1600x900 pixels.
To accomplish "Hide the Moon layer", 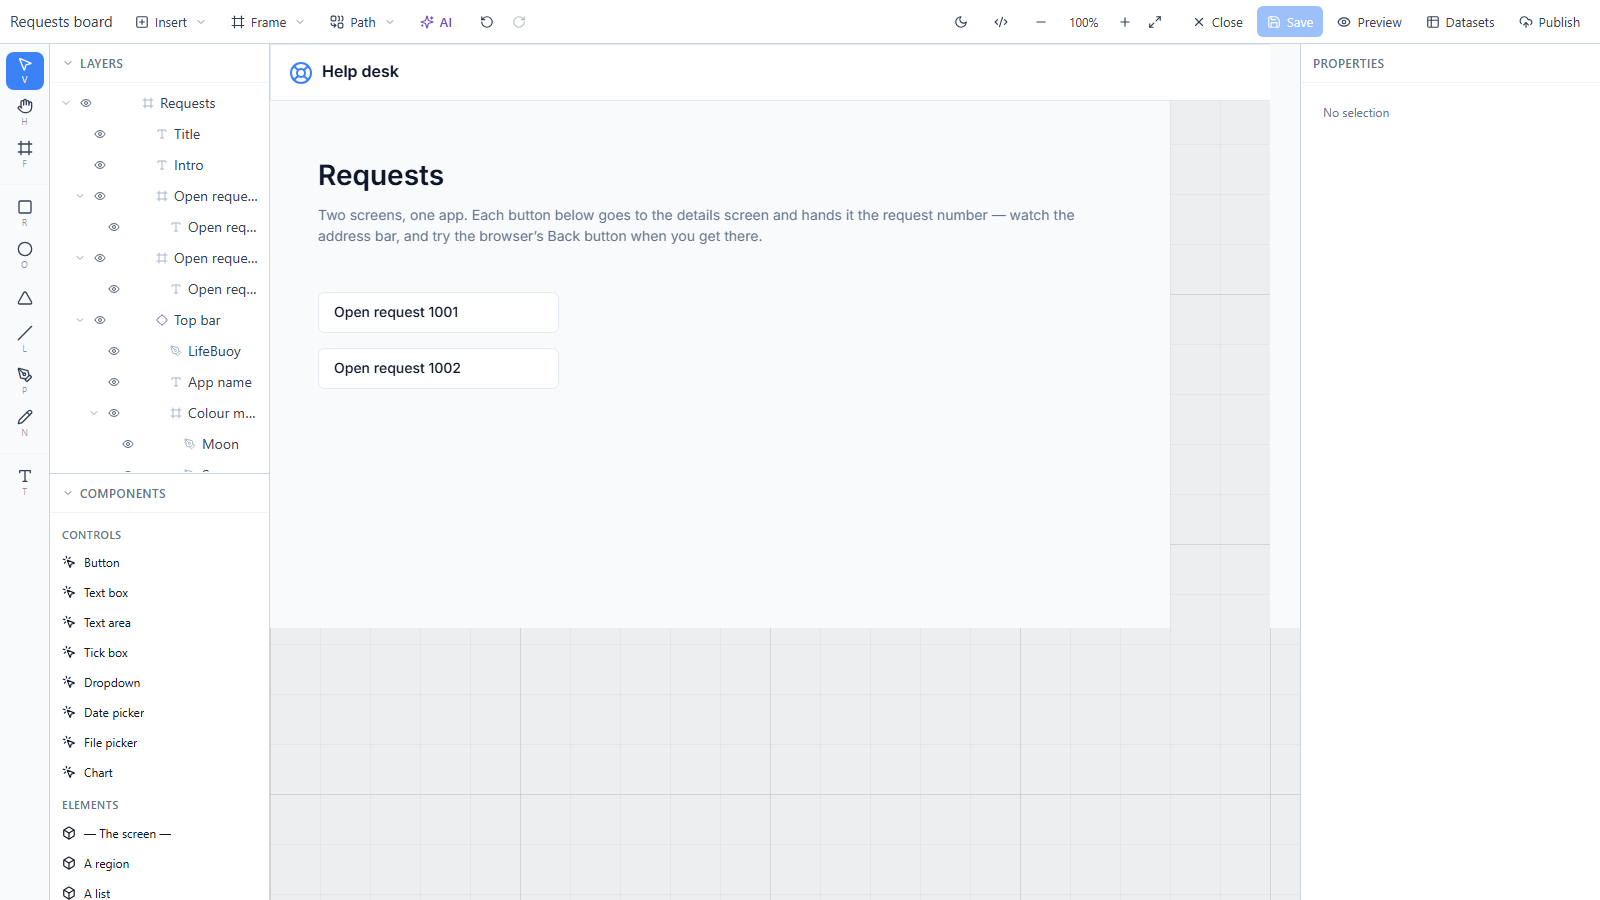I will click(128, 444).
